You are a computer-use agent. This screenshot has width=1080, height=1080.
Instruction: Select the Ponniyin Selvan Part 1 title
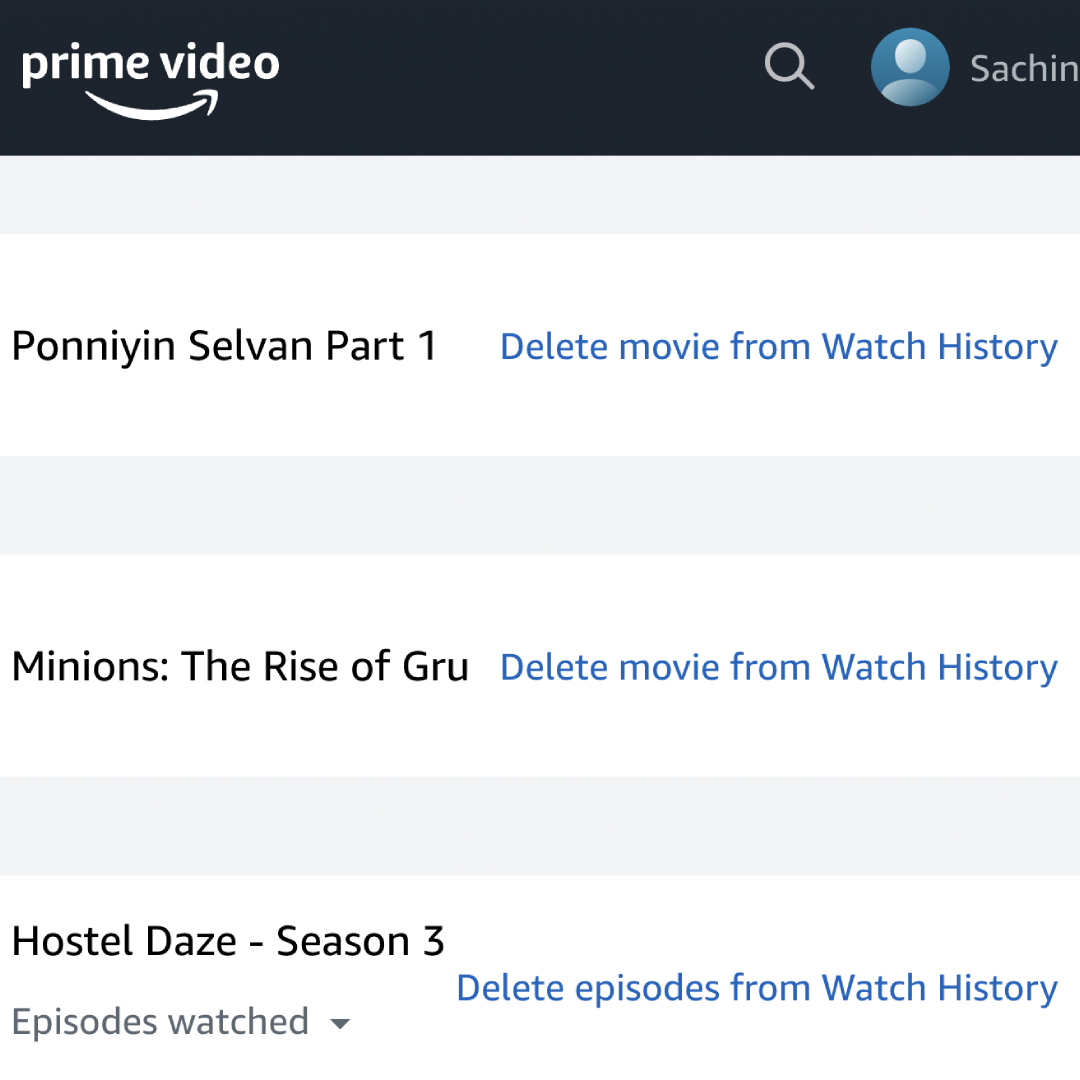click(x=225, y=346)
